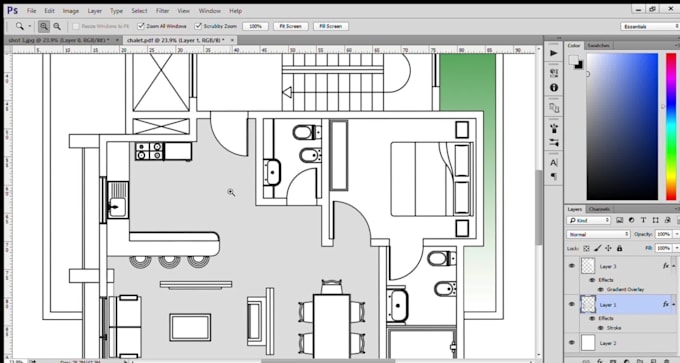Filter layers by adjustment layers icon
The width and height of the screenshot is (680, 363).
[631, 220]
